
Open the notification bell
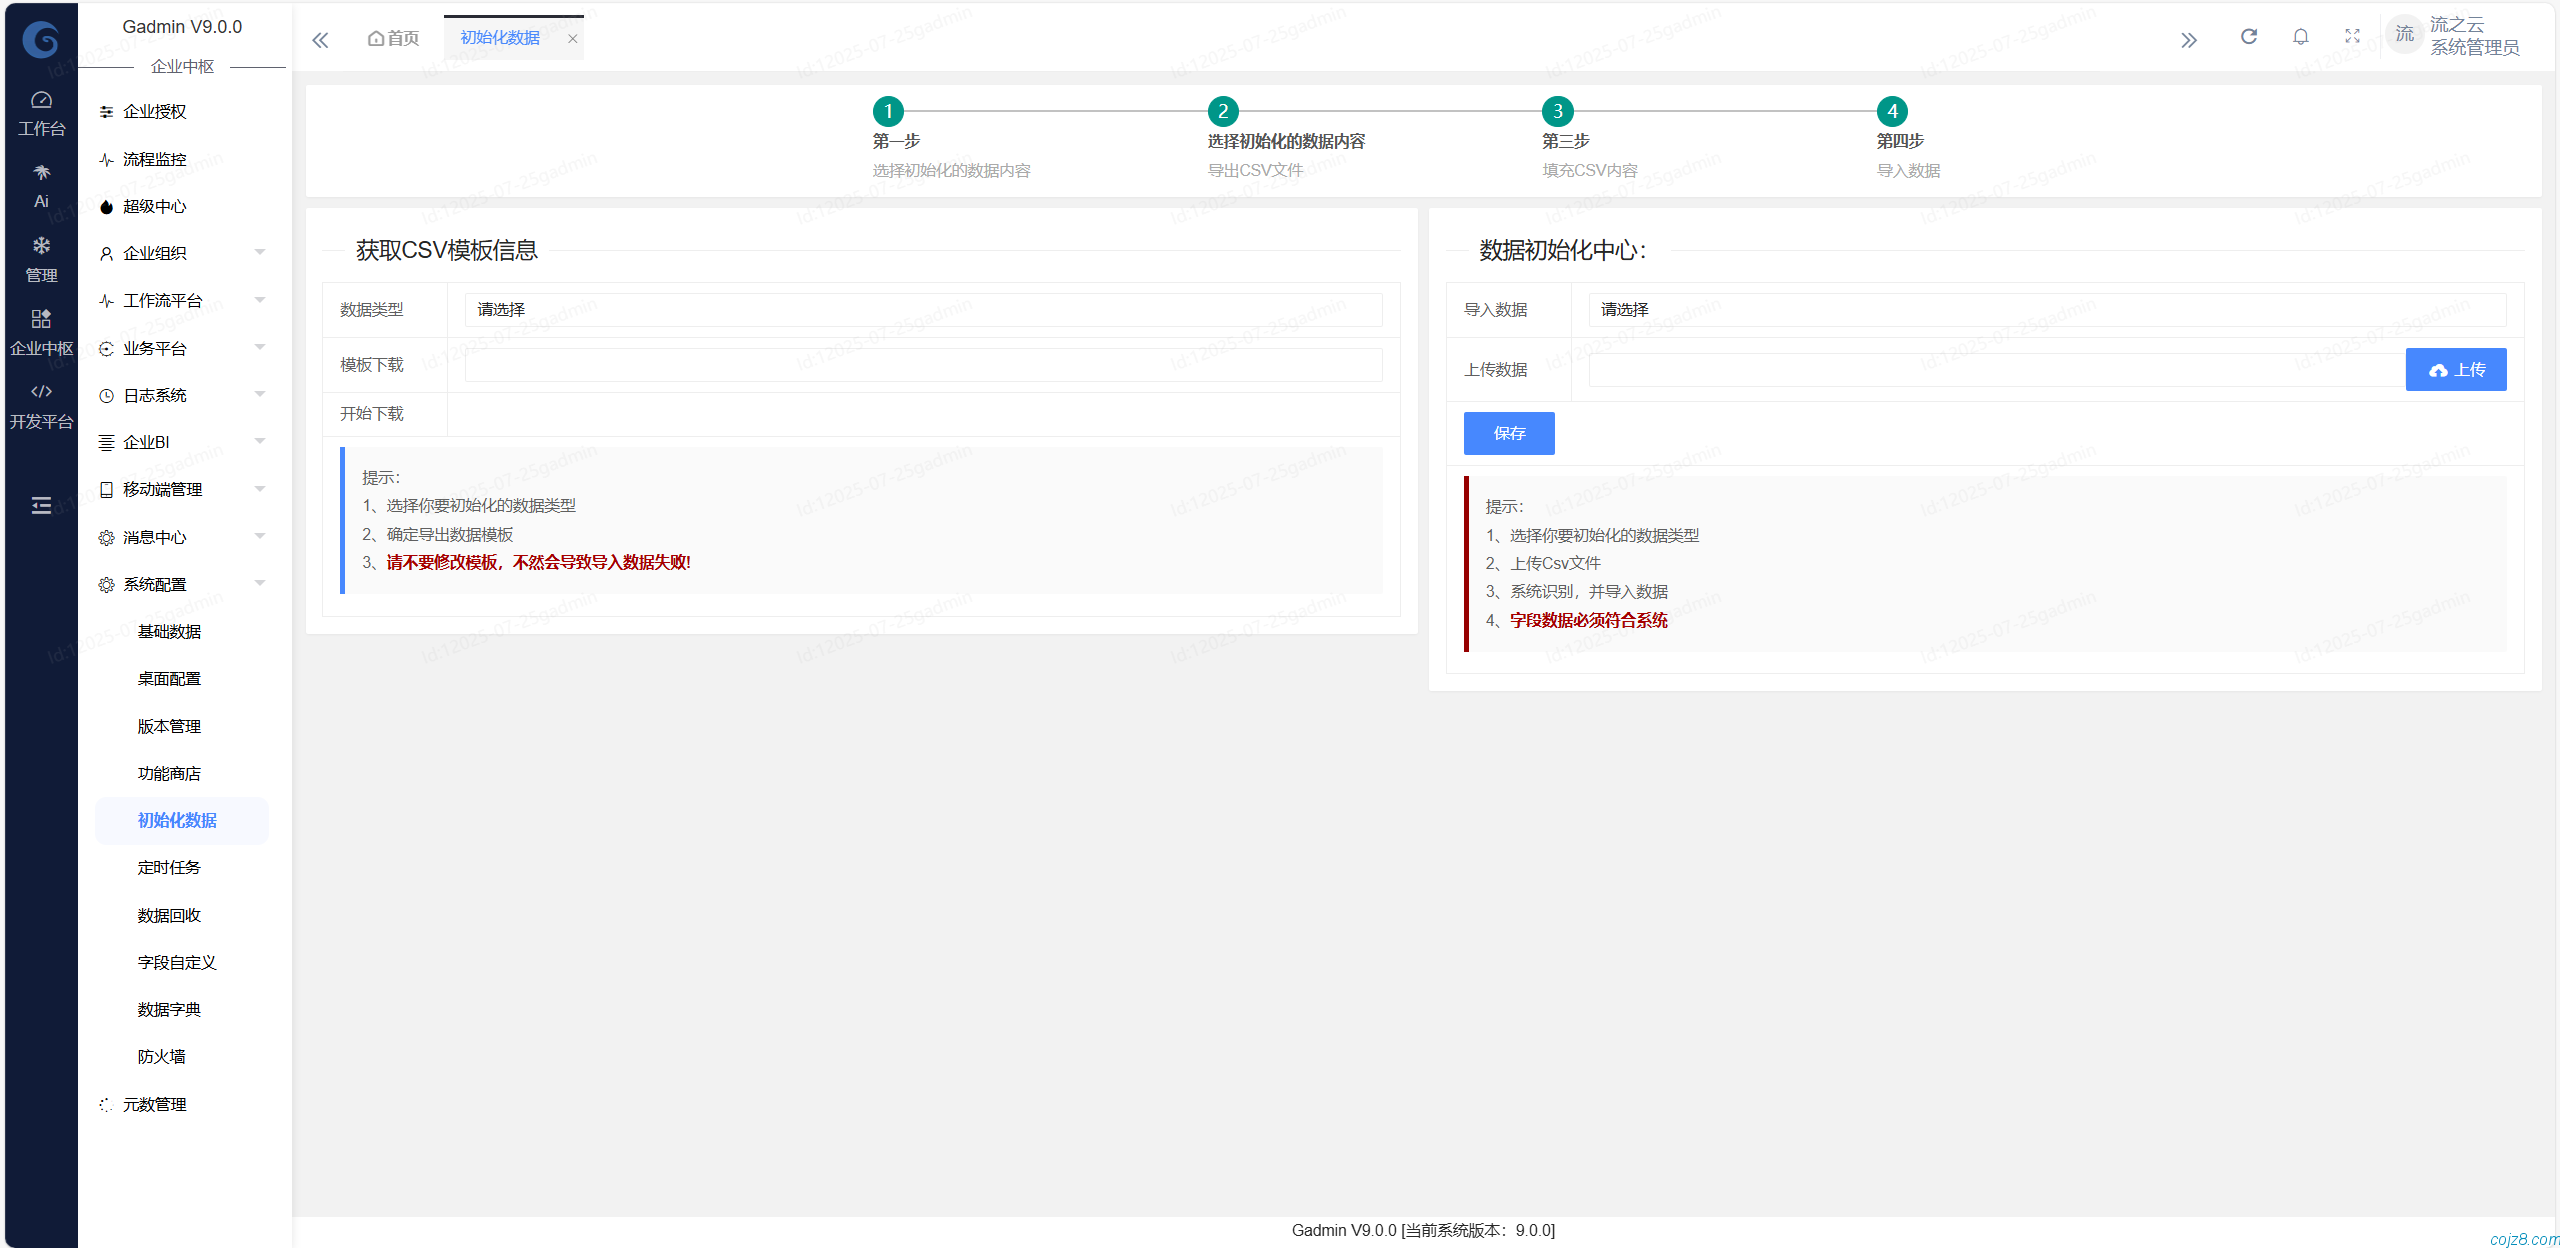2300,37
